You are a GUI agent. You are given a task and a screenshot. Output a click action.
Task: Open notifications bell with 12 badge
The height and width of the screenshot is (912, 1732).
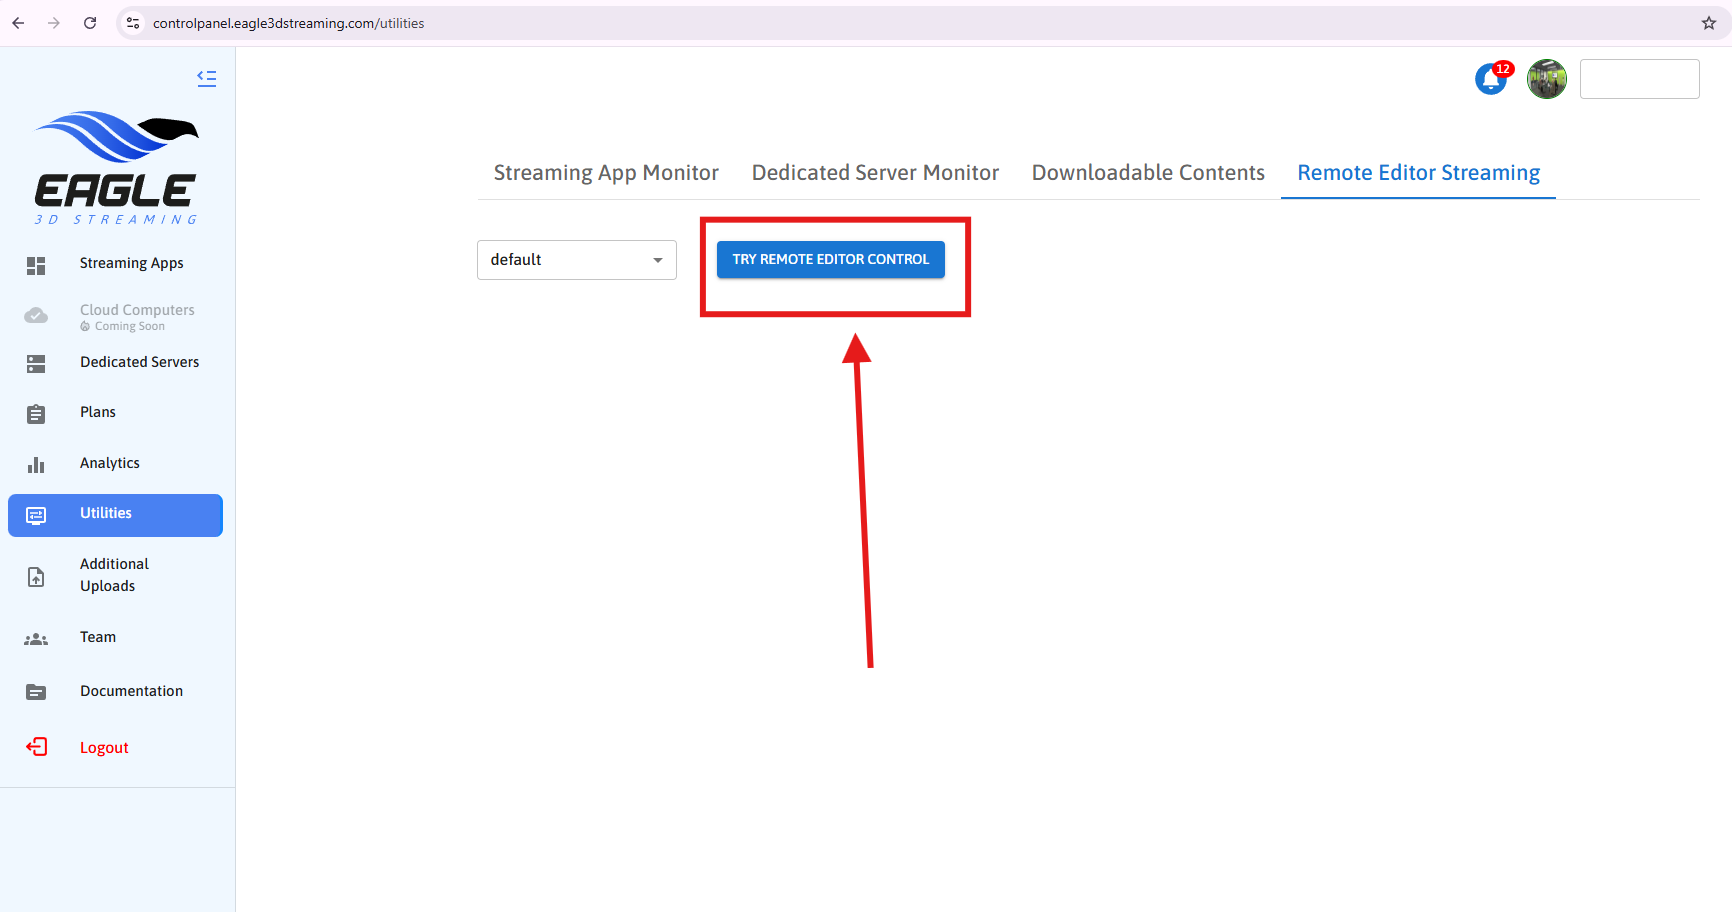pyautogui.click(x=1491, y=79)
